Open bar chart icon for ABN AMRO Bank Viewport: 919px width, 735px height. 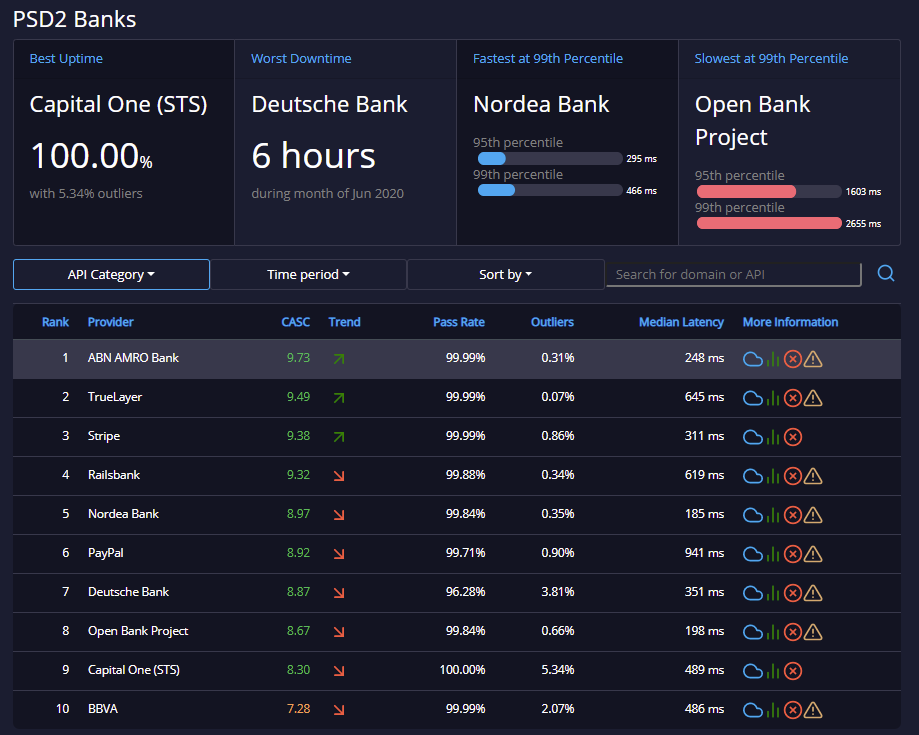(x=773, y=359)
